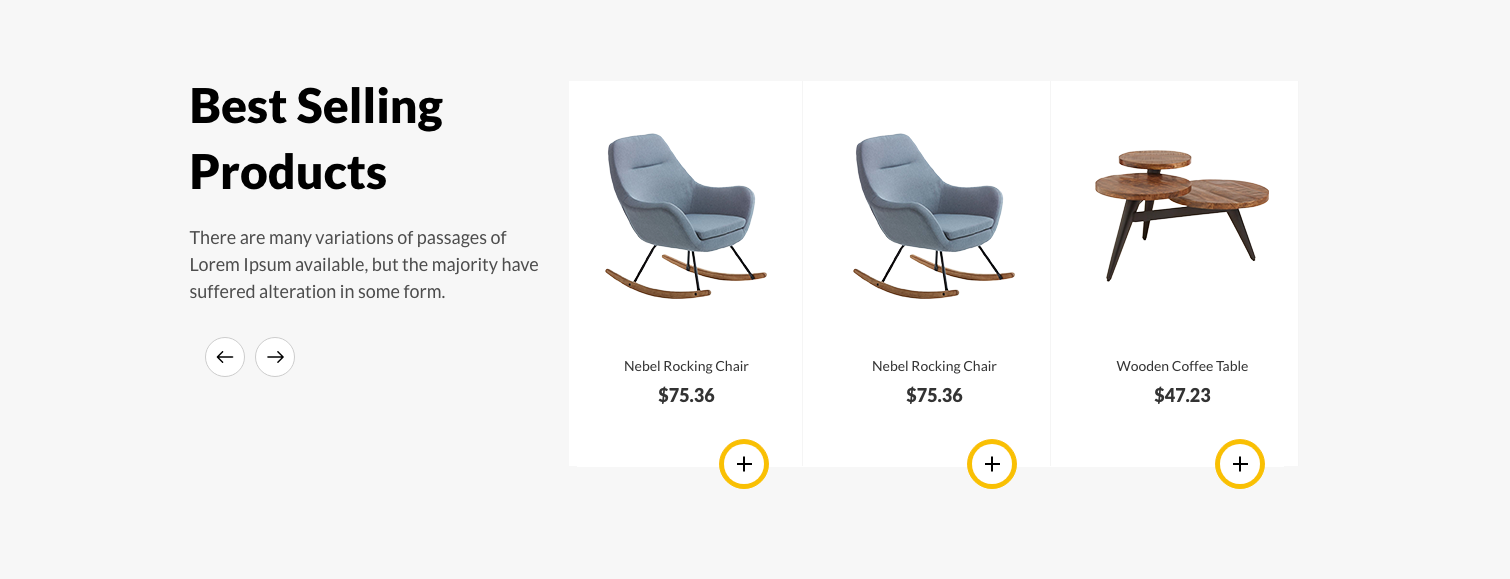1510x579 pixels.
Task: Click the 'Best Selling' heading text
Action: [316, 107]
